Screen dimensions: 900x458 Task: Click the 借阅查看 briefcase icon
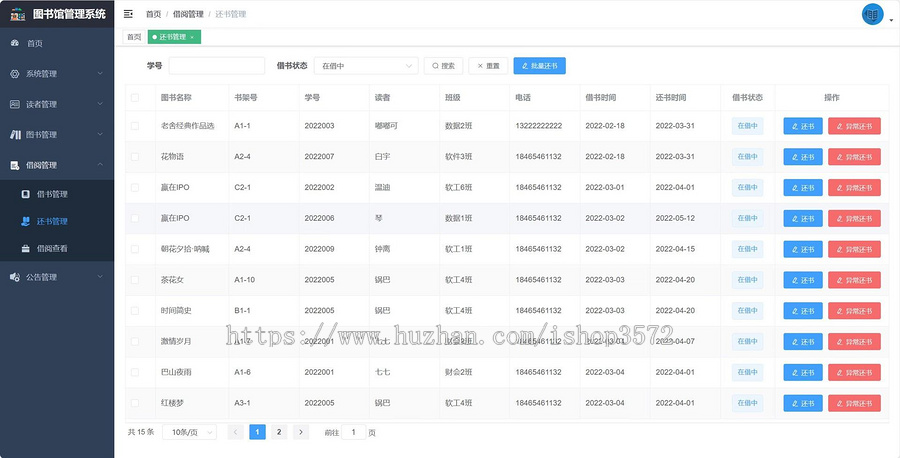pyautogui.click(x=25, y=249)
